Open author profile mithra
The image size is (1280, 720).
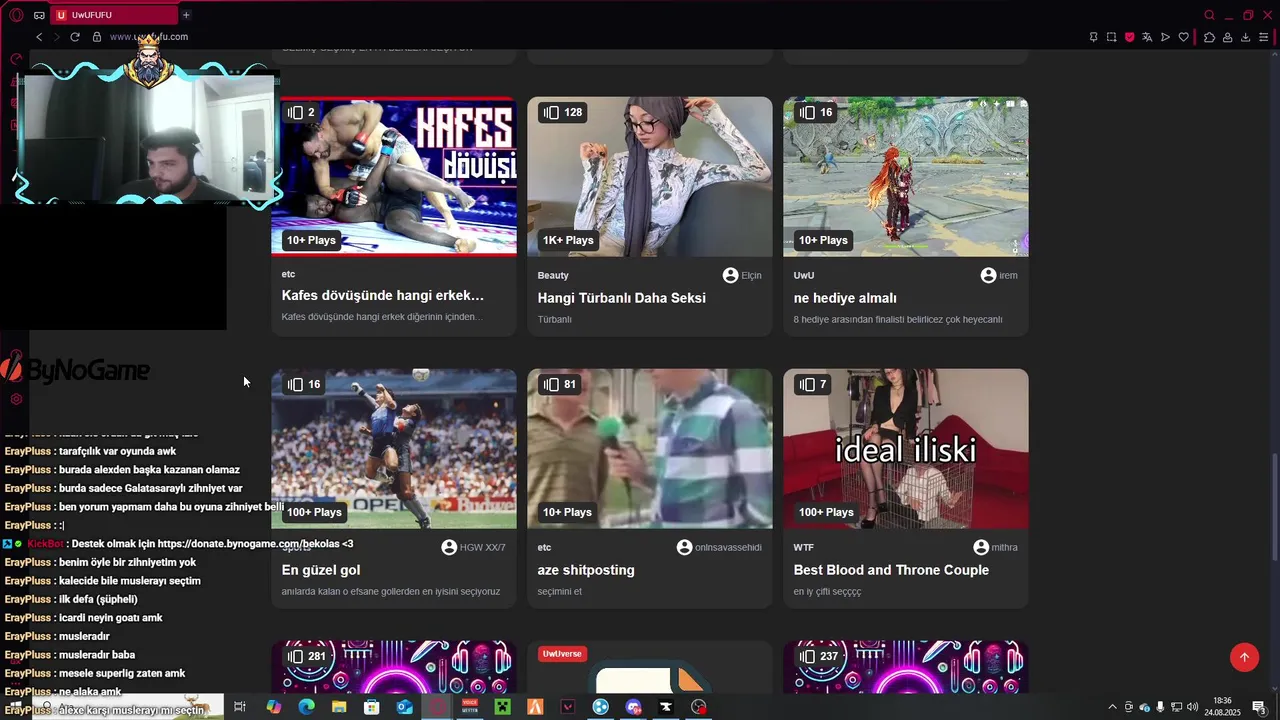click(996, 547)
